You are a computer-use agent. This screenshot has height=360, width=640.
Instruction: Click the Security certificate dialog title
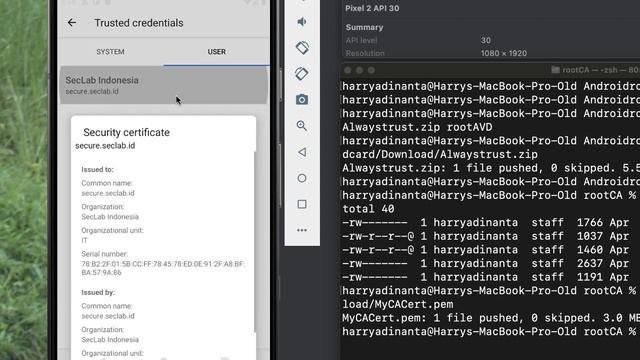[x=126, y=132]
